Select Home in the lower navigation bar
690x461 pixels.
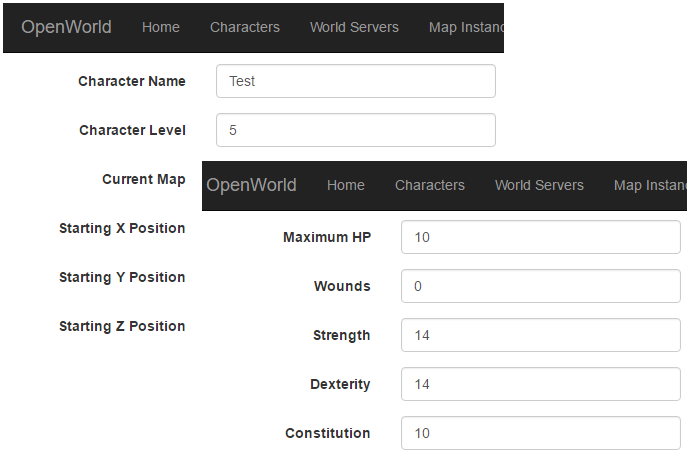click(345, 185)
